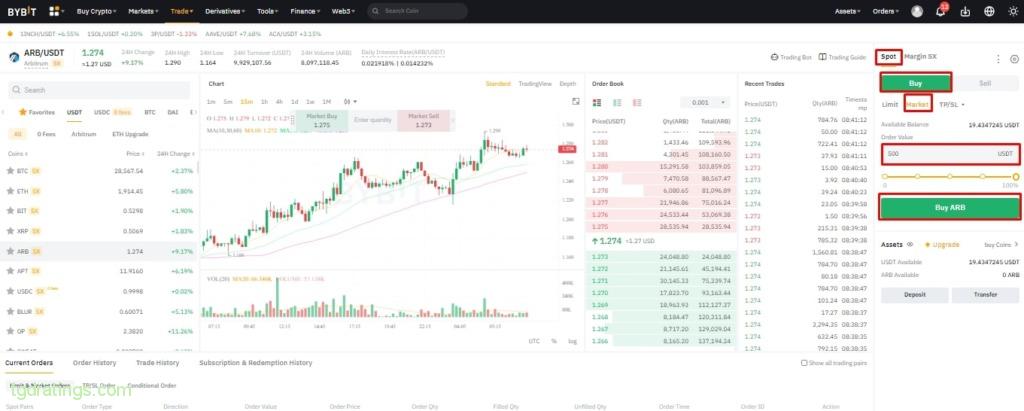This screenshot has width=1024, height=411.
Task: Open the language globe icon
Action: coord(989,11)
